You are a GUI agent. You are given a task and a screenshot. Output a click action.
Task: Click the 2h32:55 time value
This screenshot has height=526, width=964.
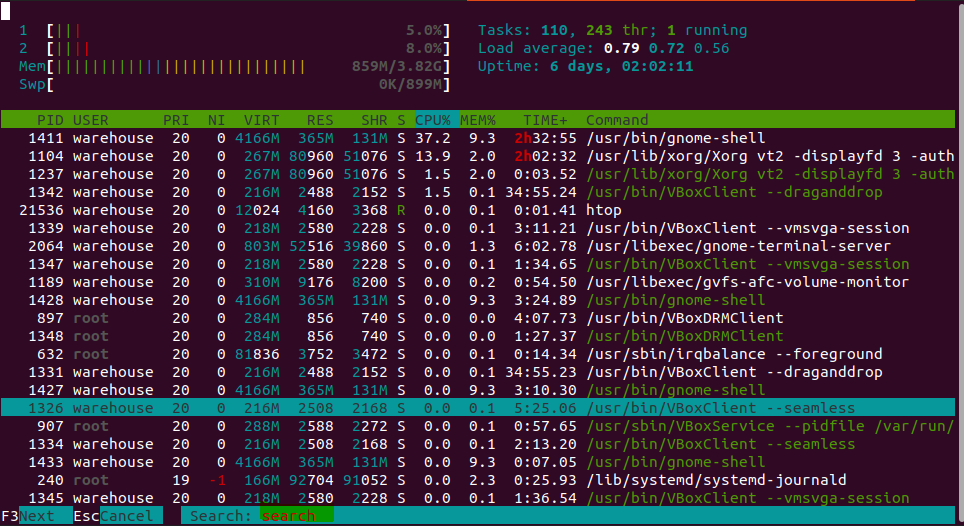pos(546,138)
